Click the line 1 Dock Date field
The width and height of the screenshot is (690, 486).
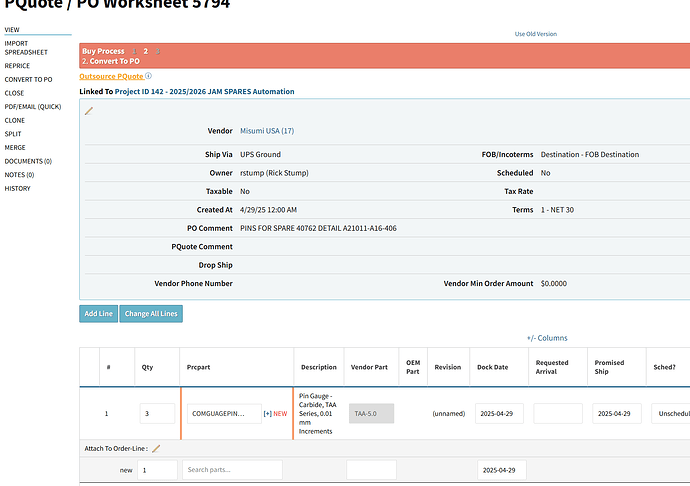[x=499, y=414]
